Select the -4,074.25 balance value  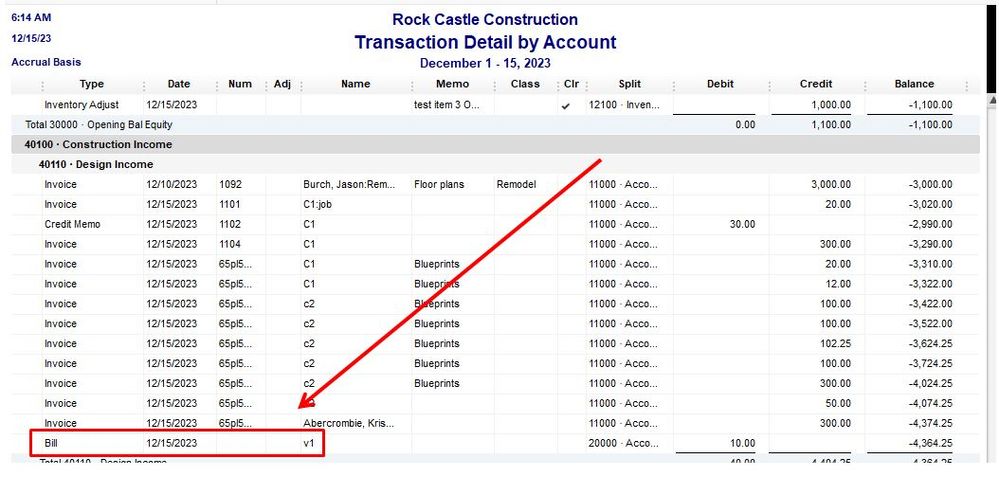(930, 403)
